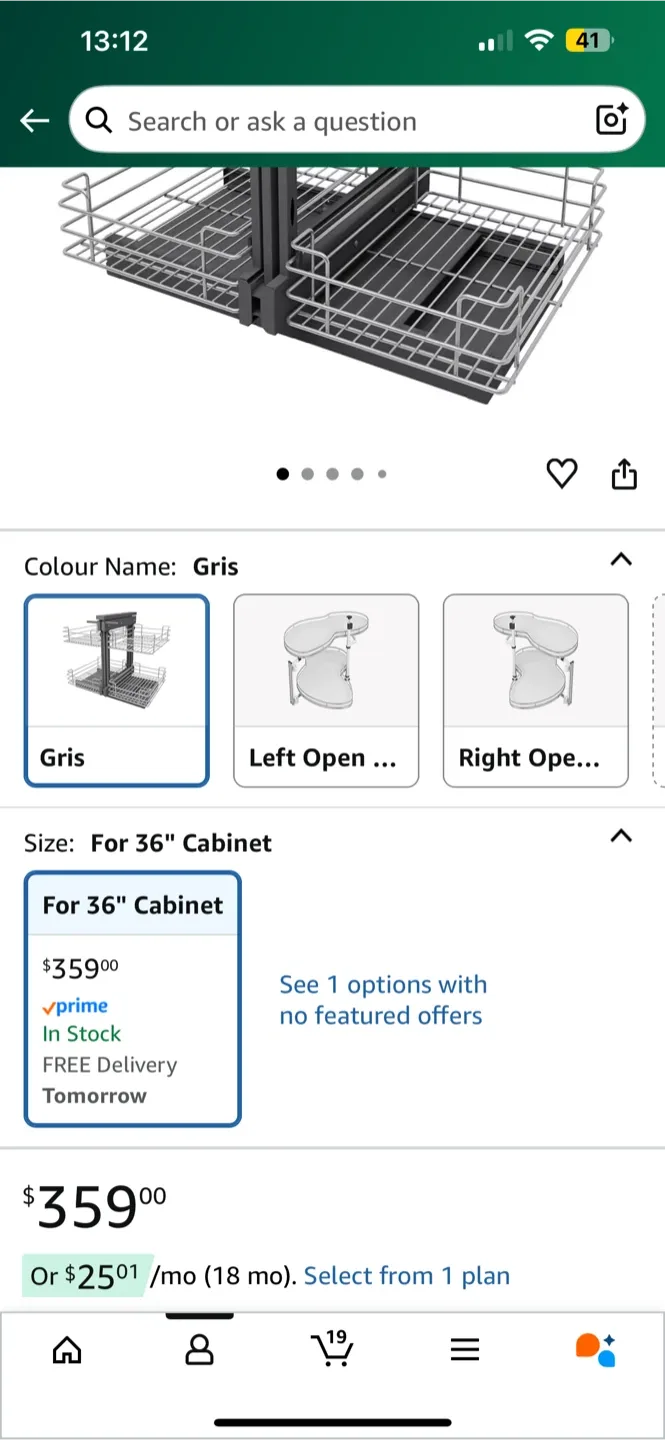Screen dimensions: 665x1440
Task: Select the Right Open colour option
Action: point(536,690)
